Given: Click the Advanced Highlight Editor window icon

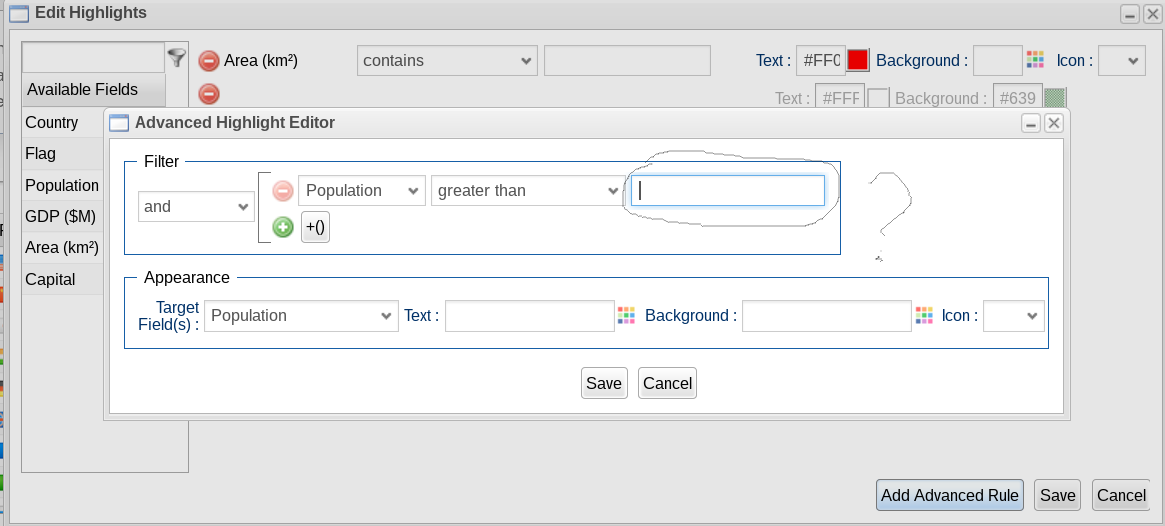Looking at the screenshot, I should pos(119,123).
